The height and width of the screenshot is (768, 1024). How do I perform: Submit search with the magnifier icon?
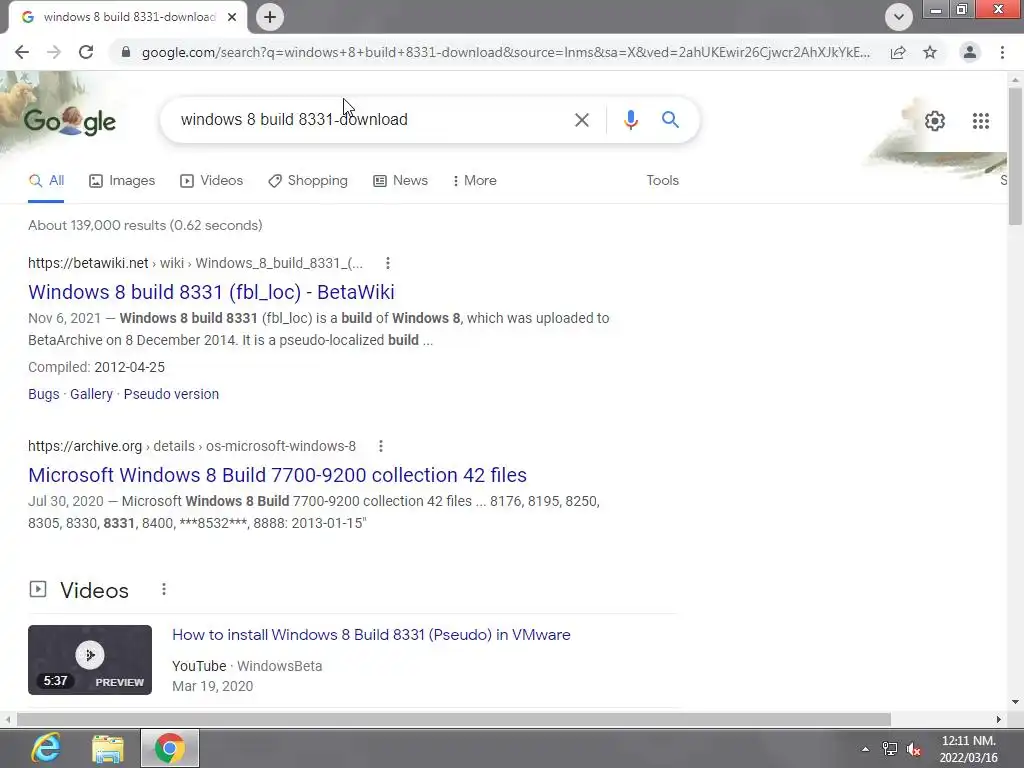pyautogui.click(x=670, y=120)
